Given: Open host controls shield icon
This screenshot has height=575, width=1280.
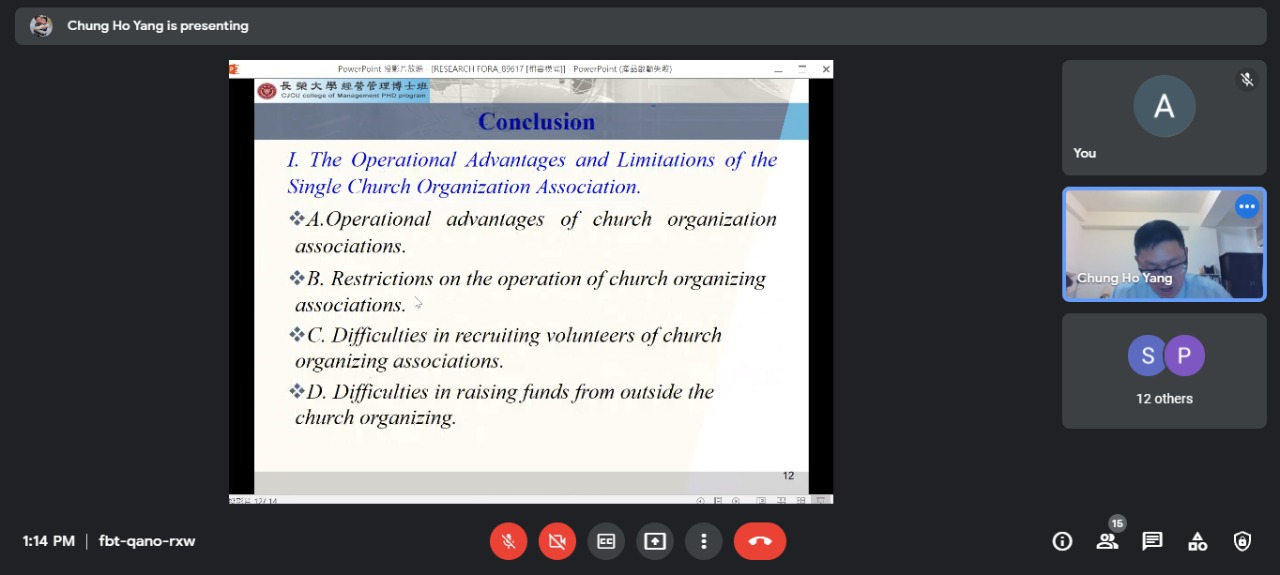Looking at the screenshot, I should click(x=1242, y=541).
